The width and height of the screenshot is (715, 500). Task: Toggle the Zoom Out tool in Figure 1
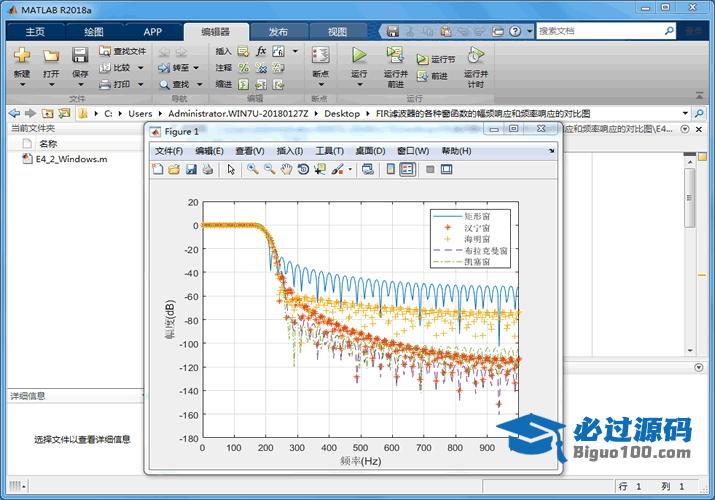click(269, 170)
